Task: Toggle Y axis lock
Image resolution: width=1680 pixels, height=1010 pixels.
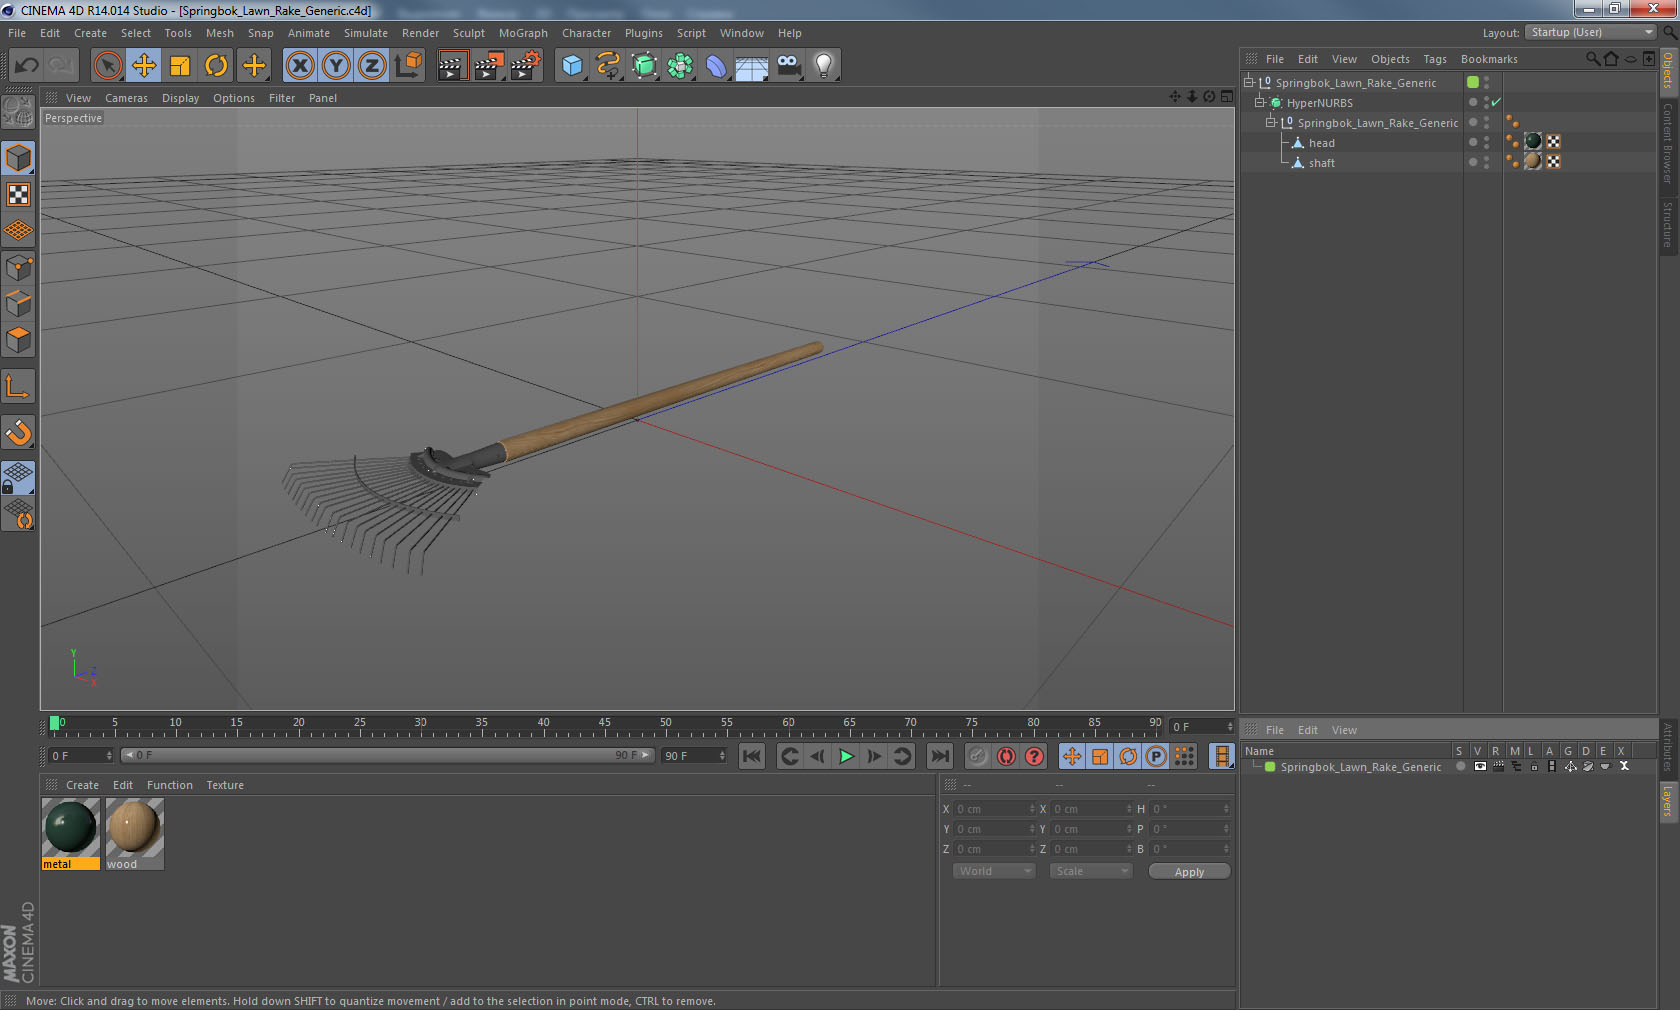Action: (336, 66)
